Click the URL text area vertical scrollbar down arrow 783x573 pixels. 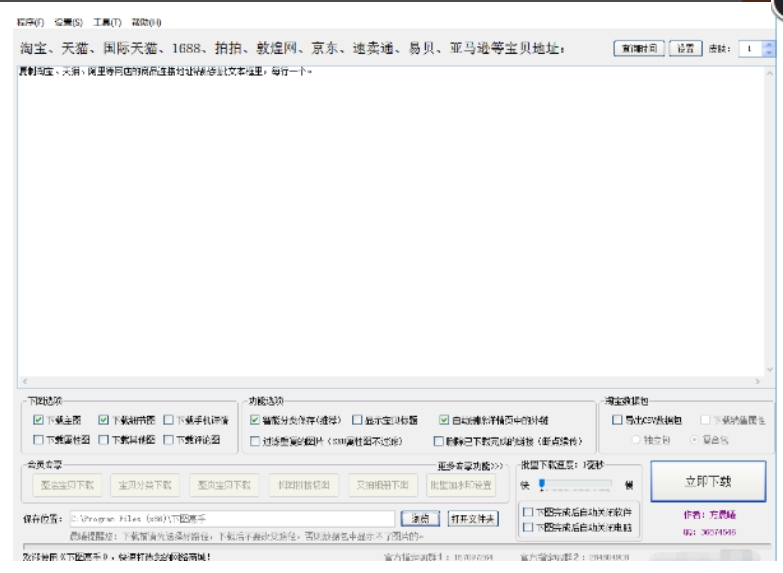point(770,370)
